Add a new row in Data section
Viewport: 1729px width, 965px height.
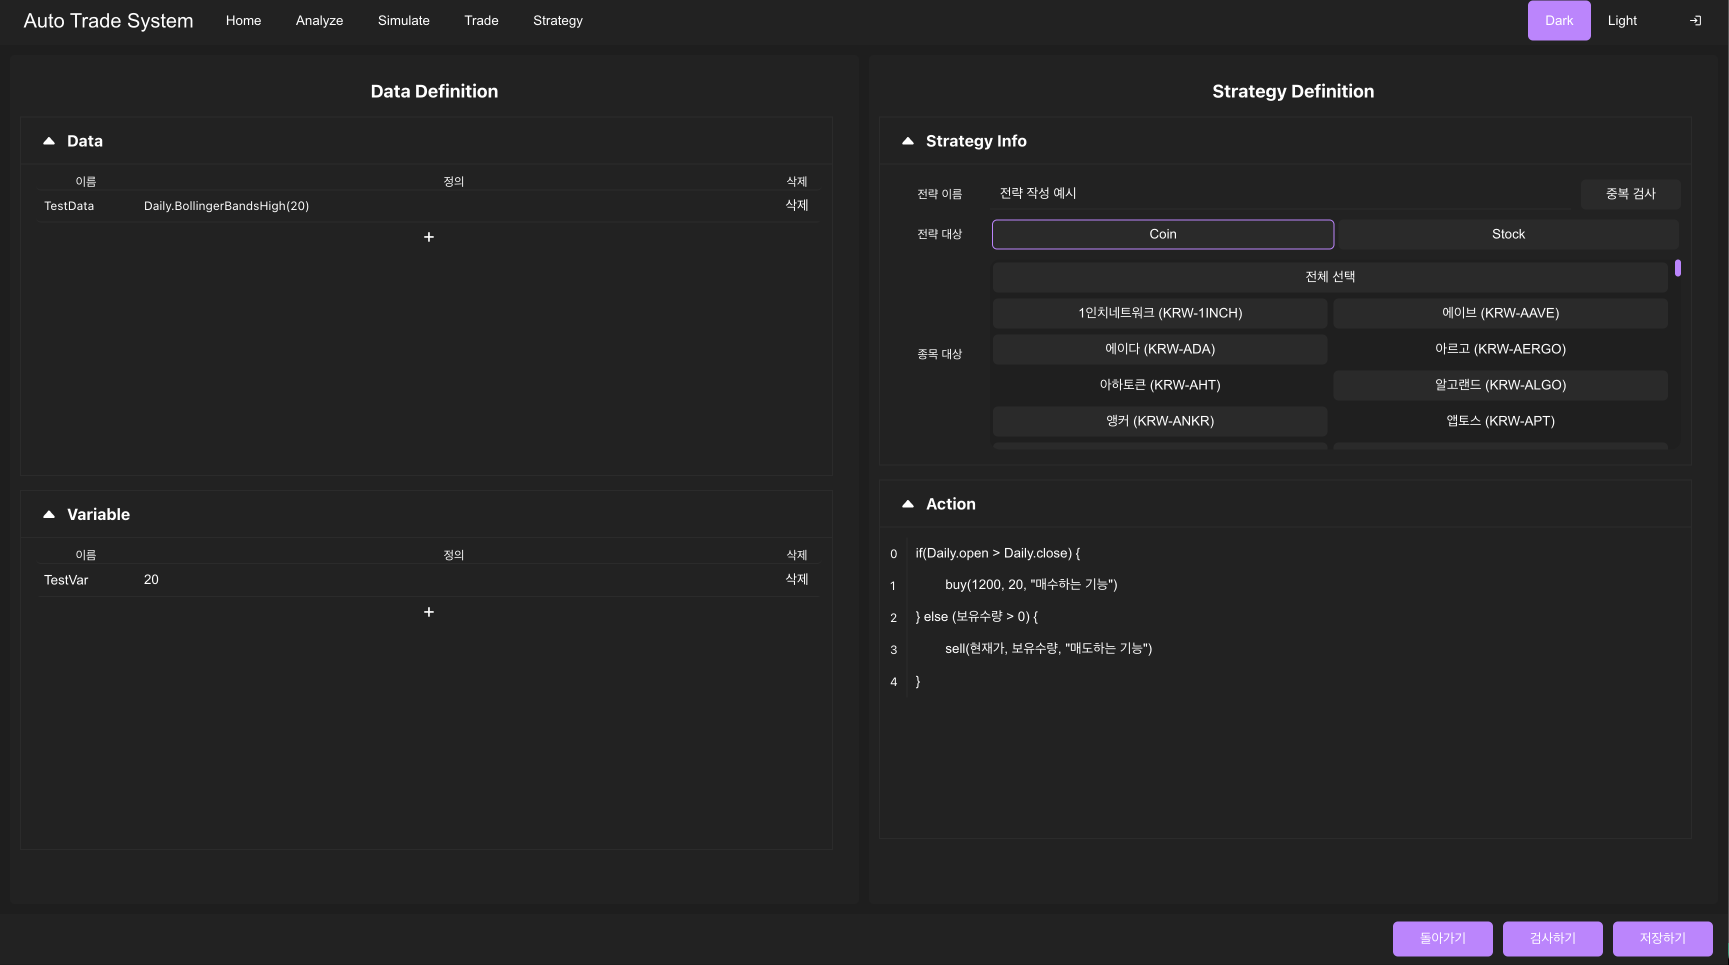(x=429, y=237)
